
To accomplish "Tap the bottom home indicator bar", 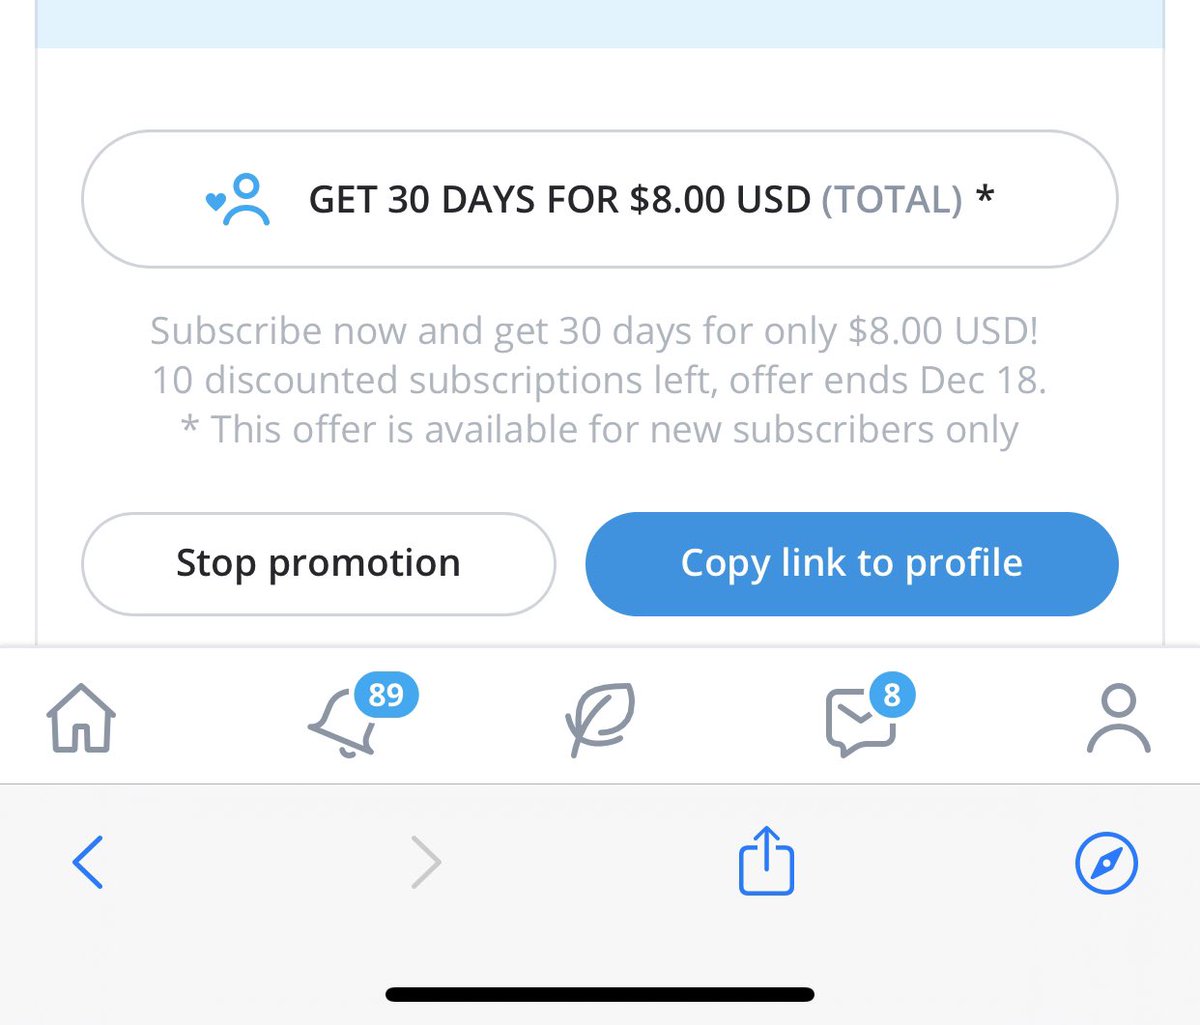I will tap(600, 994).
